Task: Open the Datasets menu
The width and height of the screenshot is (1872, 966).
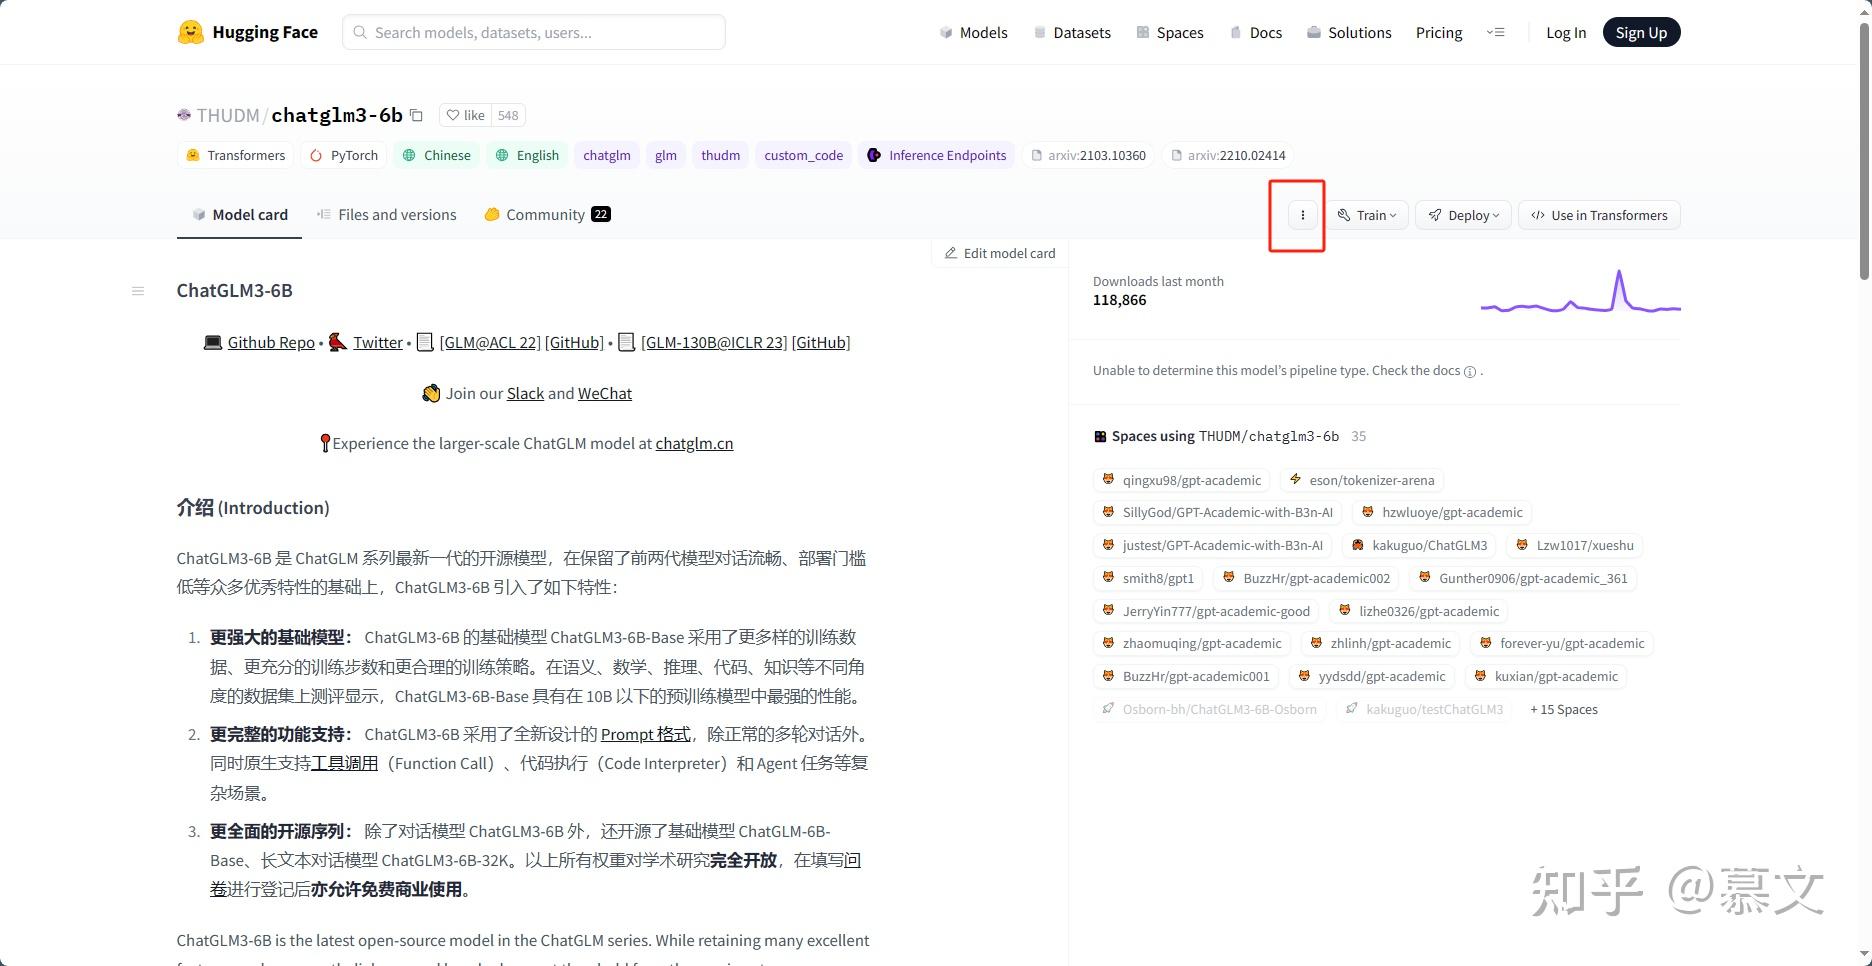Action: click(x=1072, y=32)
